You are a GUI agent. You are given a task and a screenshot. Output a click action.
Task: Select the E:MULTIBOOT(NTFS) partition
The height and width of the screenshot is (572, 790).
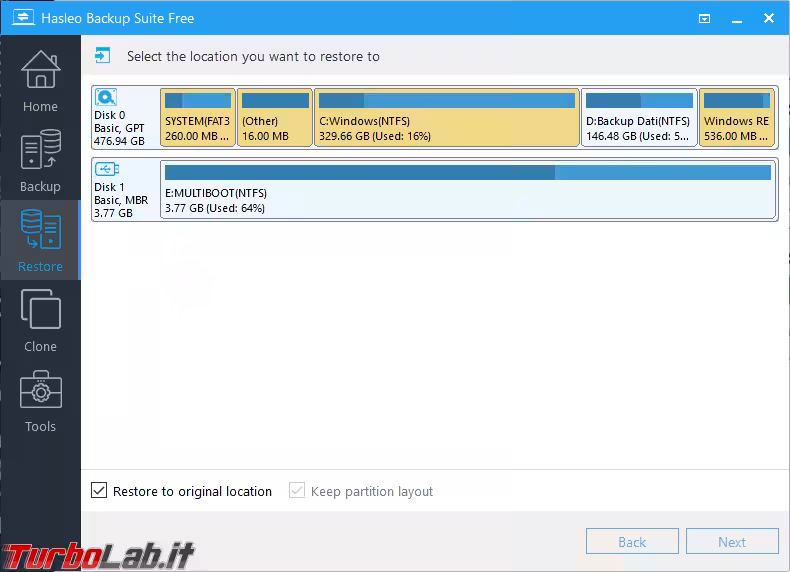click(468, 189)
